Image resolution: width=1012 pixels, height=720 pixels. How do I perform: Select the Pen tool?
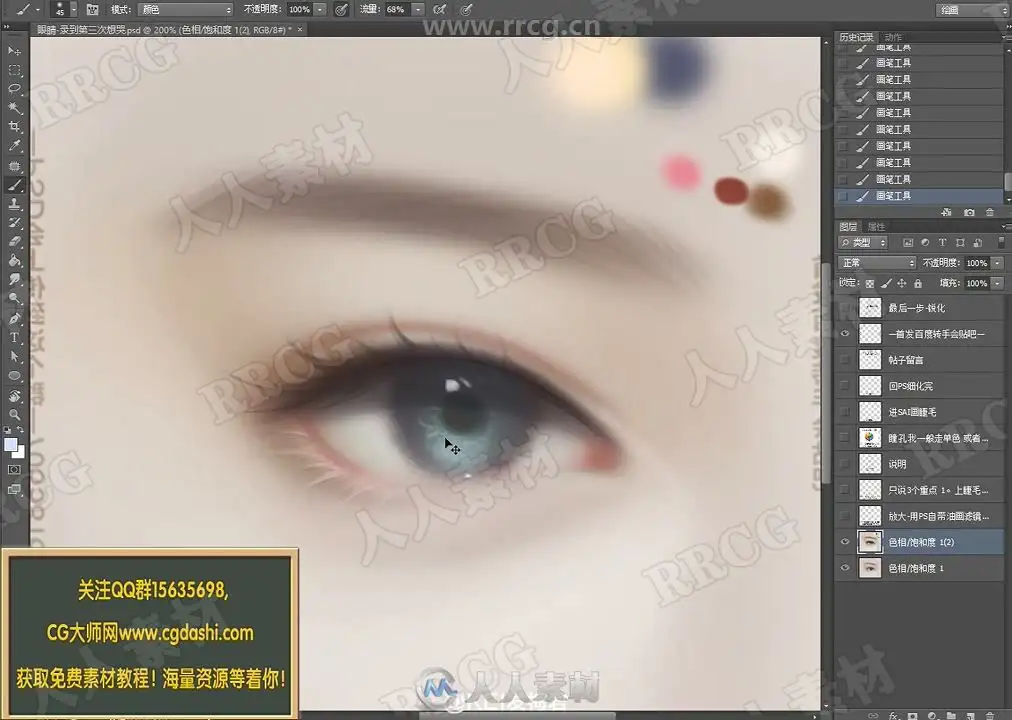(14, 318)
